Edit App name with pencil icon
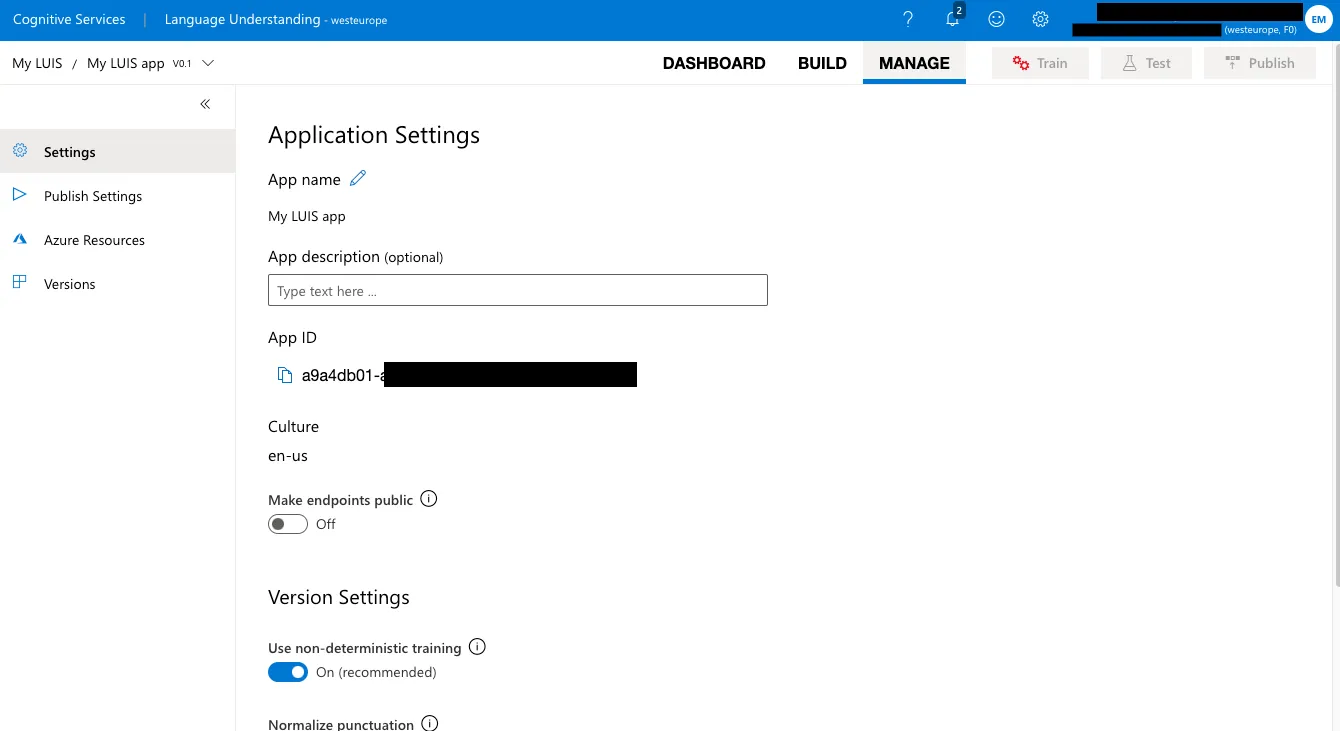The height and width of the screenshot is (731, 1340). (x=358, y=179)
